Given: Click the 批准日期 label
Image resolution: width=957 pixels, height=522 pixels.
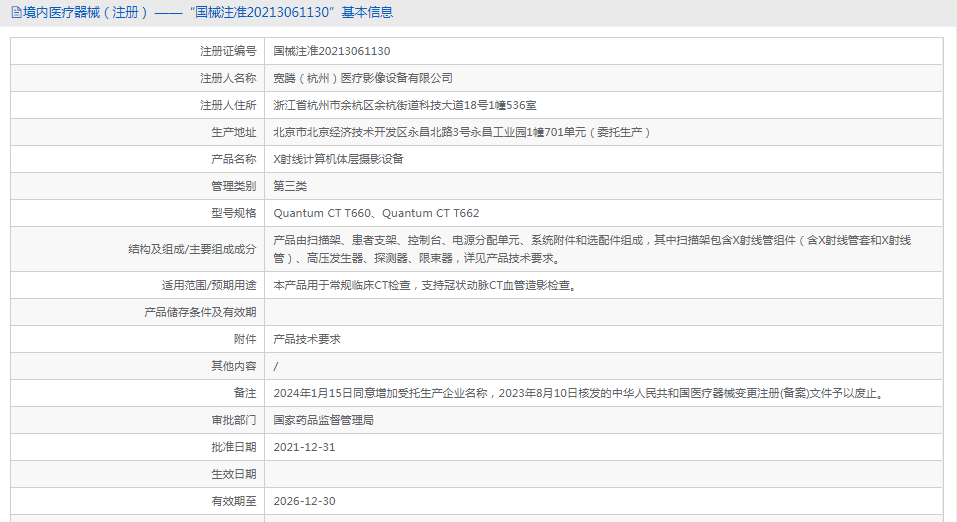Looking at the screenshot, I should click(234, 447).
